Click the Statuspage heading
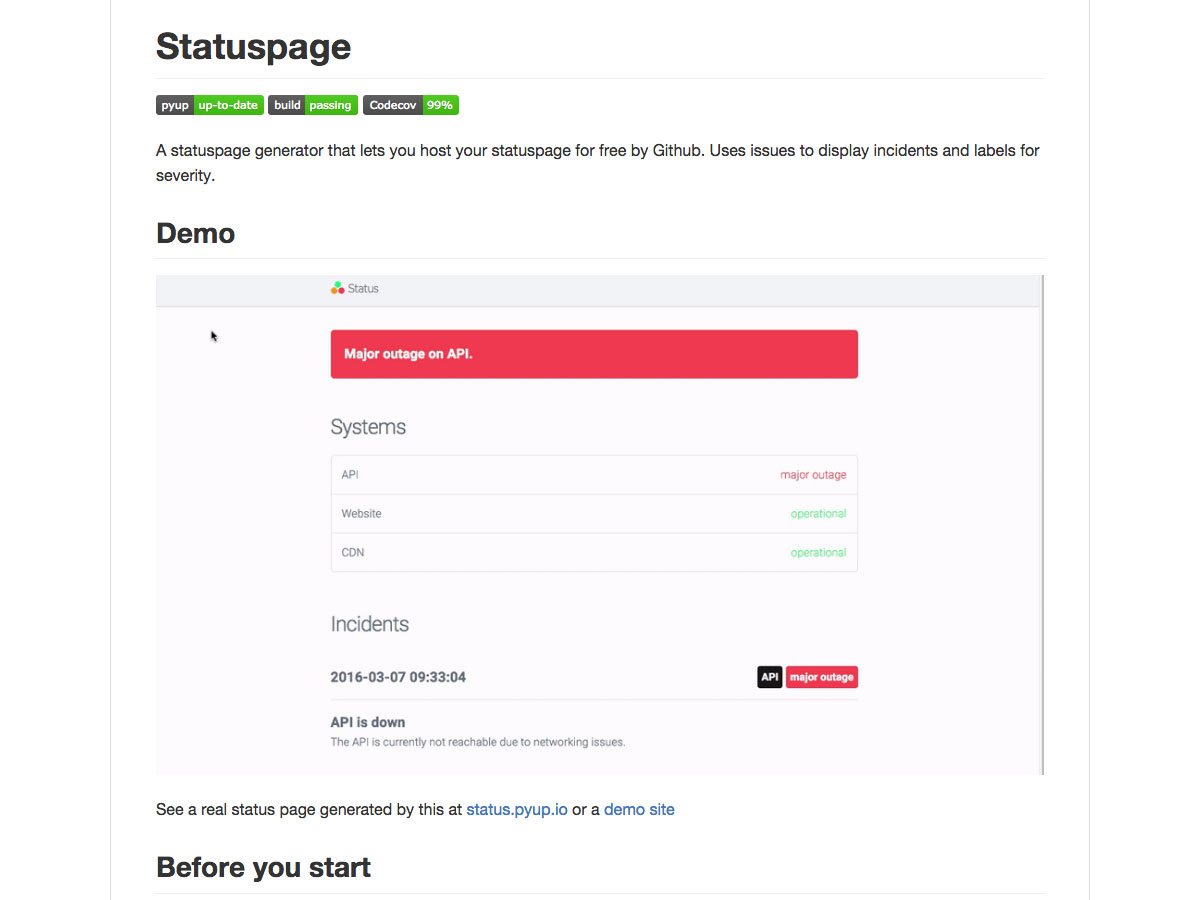The width and height of the screenshot is (1200, 900). pyautogui.click(x=253, y=47)
